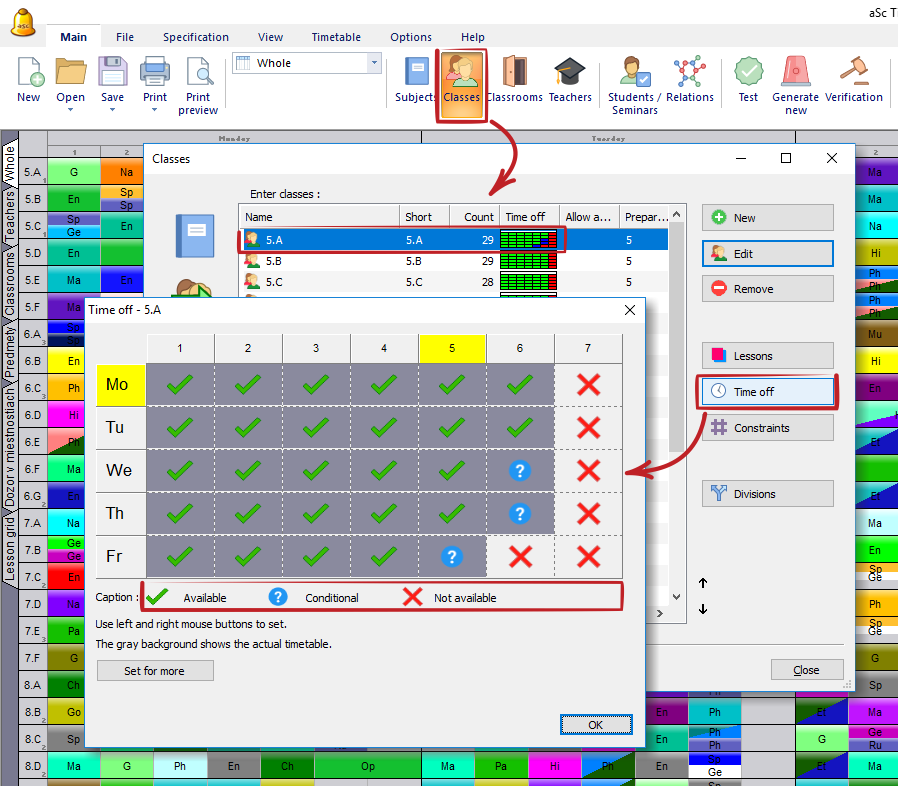Toggle Friday period 6 not-available cell

[x=520, y=557]
